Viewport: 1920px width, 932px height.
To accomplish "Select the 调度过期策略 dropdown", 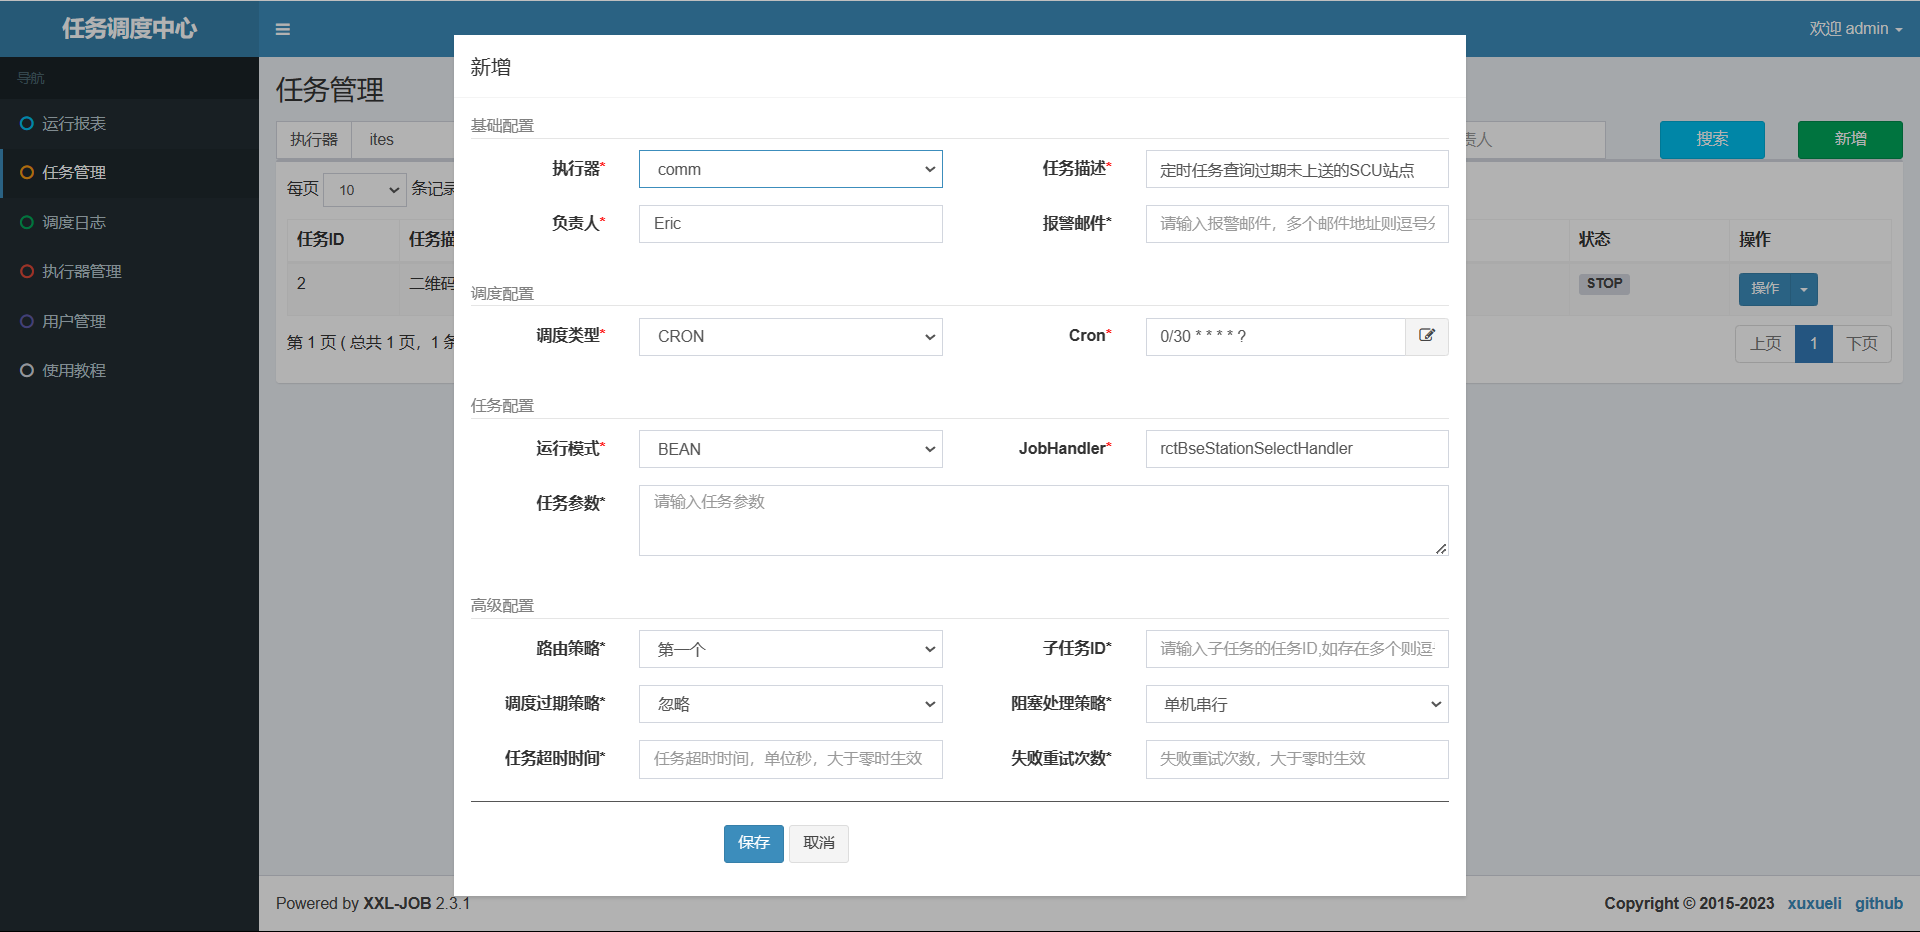I will point(790,704).
